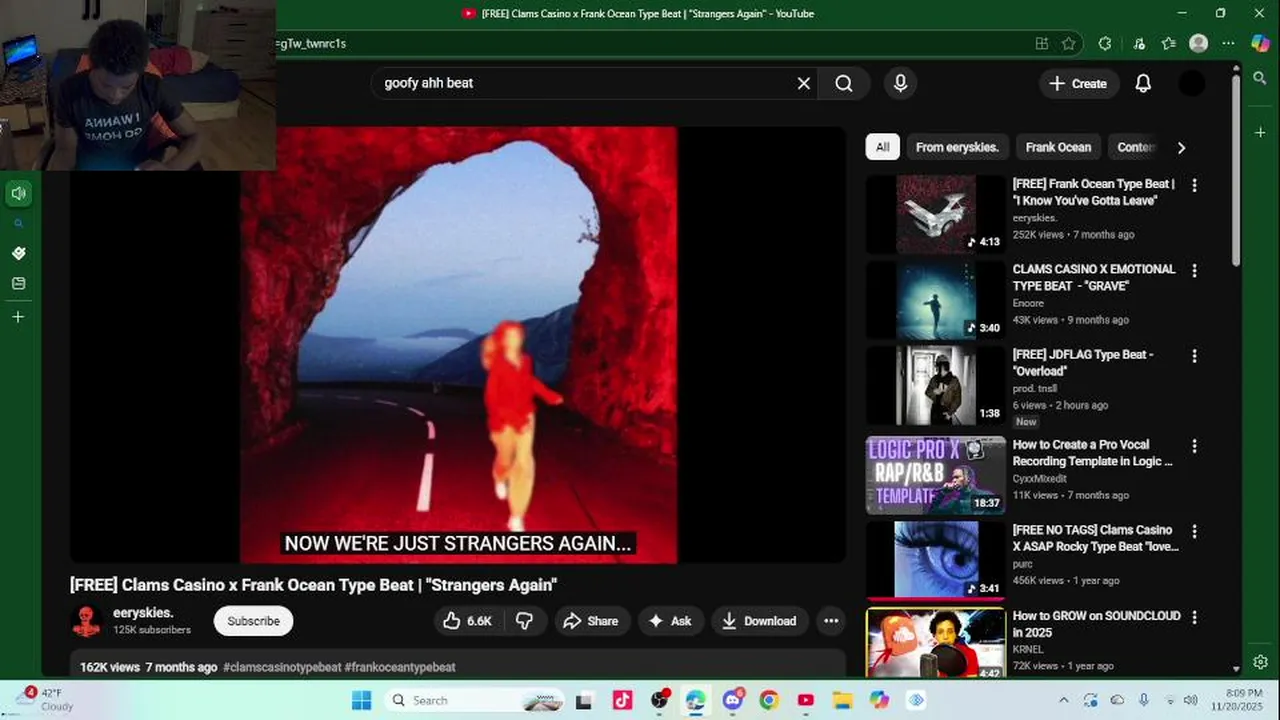
Task: Start voice search with the microphone icon
Action: tap(900, 83)
